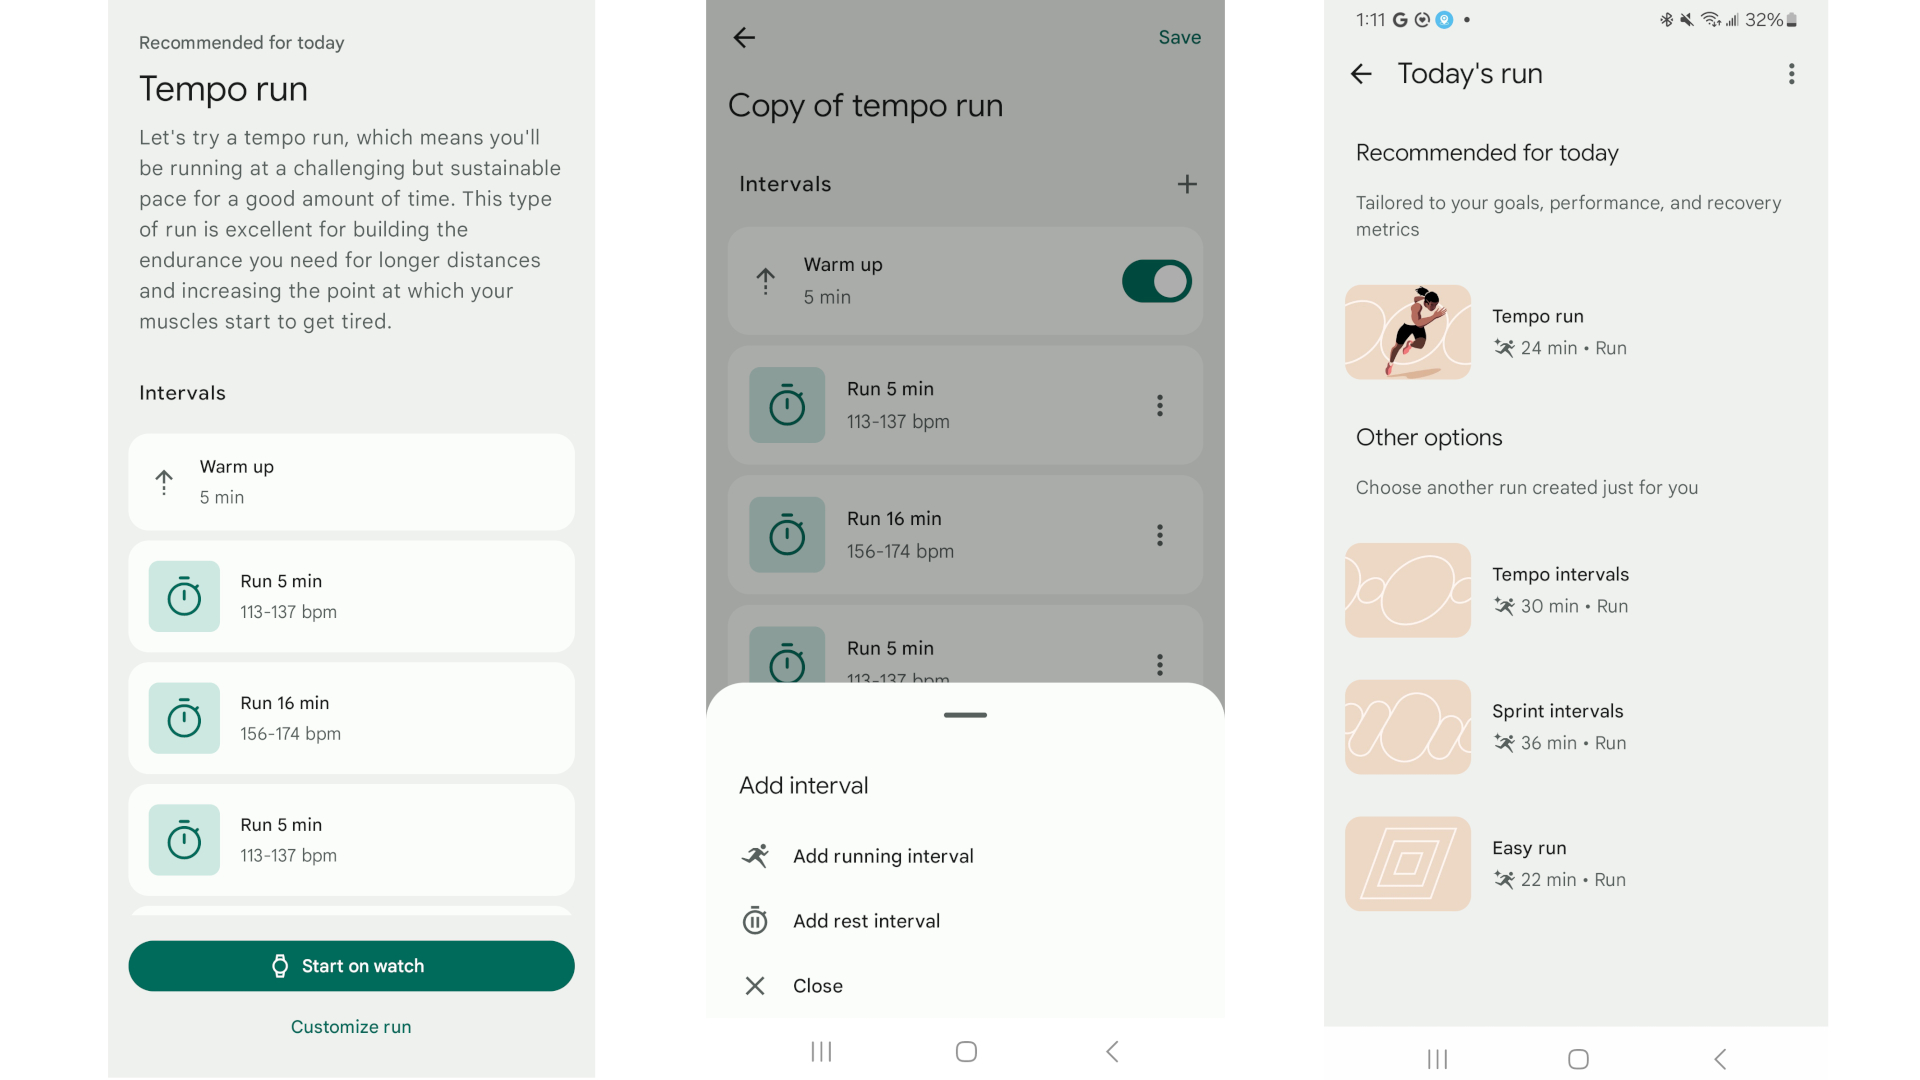Enable warm up interval in copy of tempo run
Image resolution: width=1920 pixels, height=1080 pixels.
click(x=1158, y=281)
